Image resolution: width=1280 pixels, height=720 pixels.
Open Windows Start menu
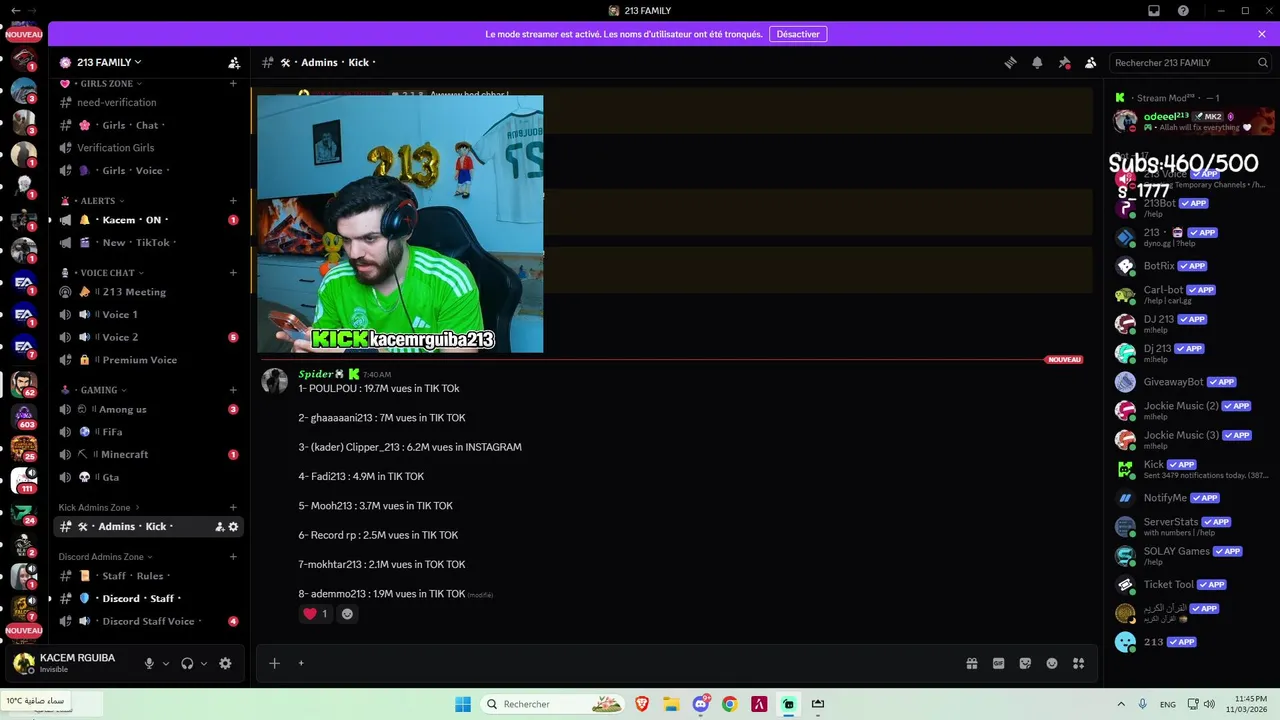tap(463, 704)
